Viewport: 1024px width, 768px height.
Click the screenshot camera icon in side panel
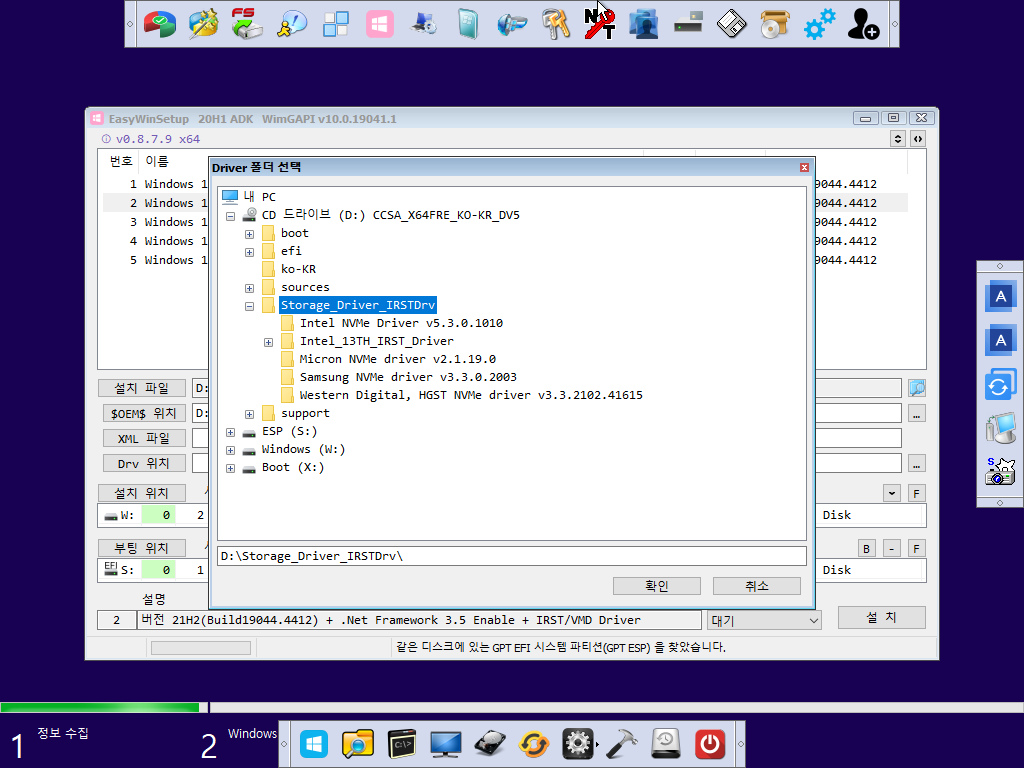click(x=1000, y=471)
